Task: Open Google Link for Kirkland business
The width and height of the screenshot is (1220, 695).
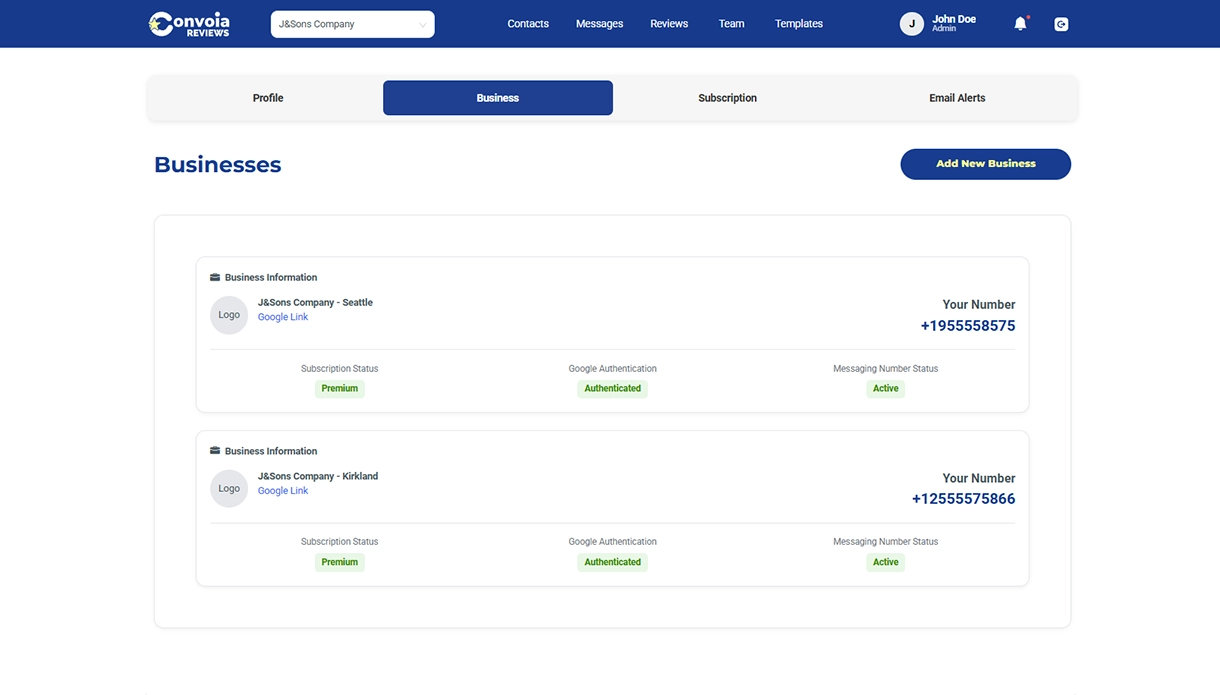Action: point(283,491)
